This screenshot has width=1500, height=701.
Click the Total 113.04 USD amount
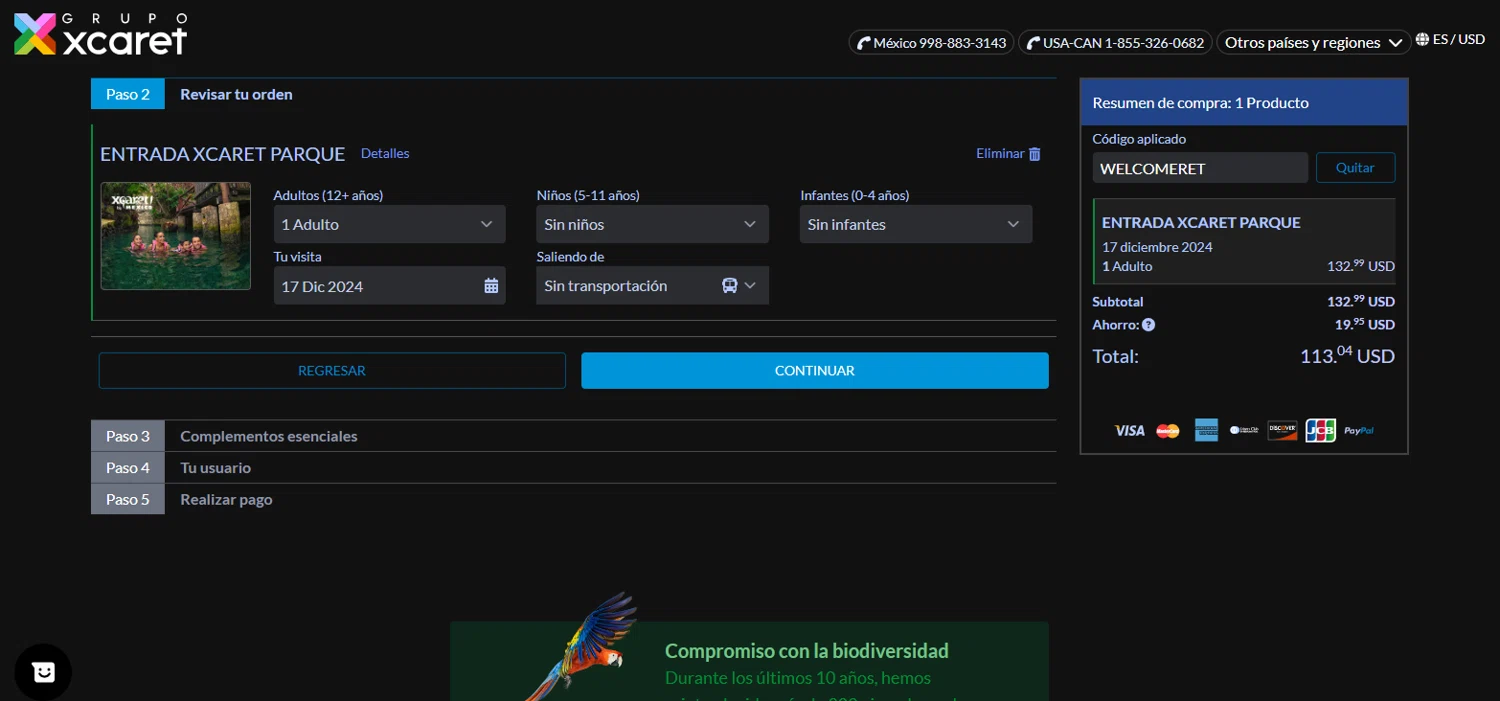click(1347, 356)
